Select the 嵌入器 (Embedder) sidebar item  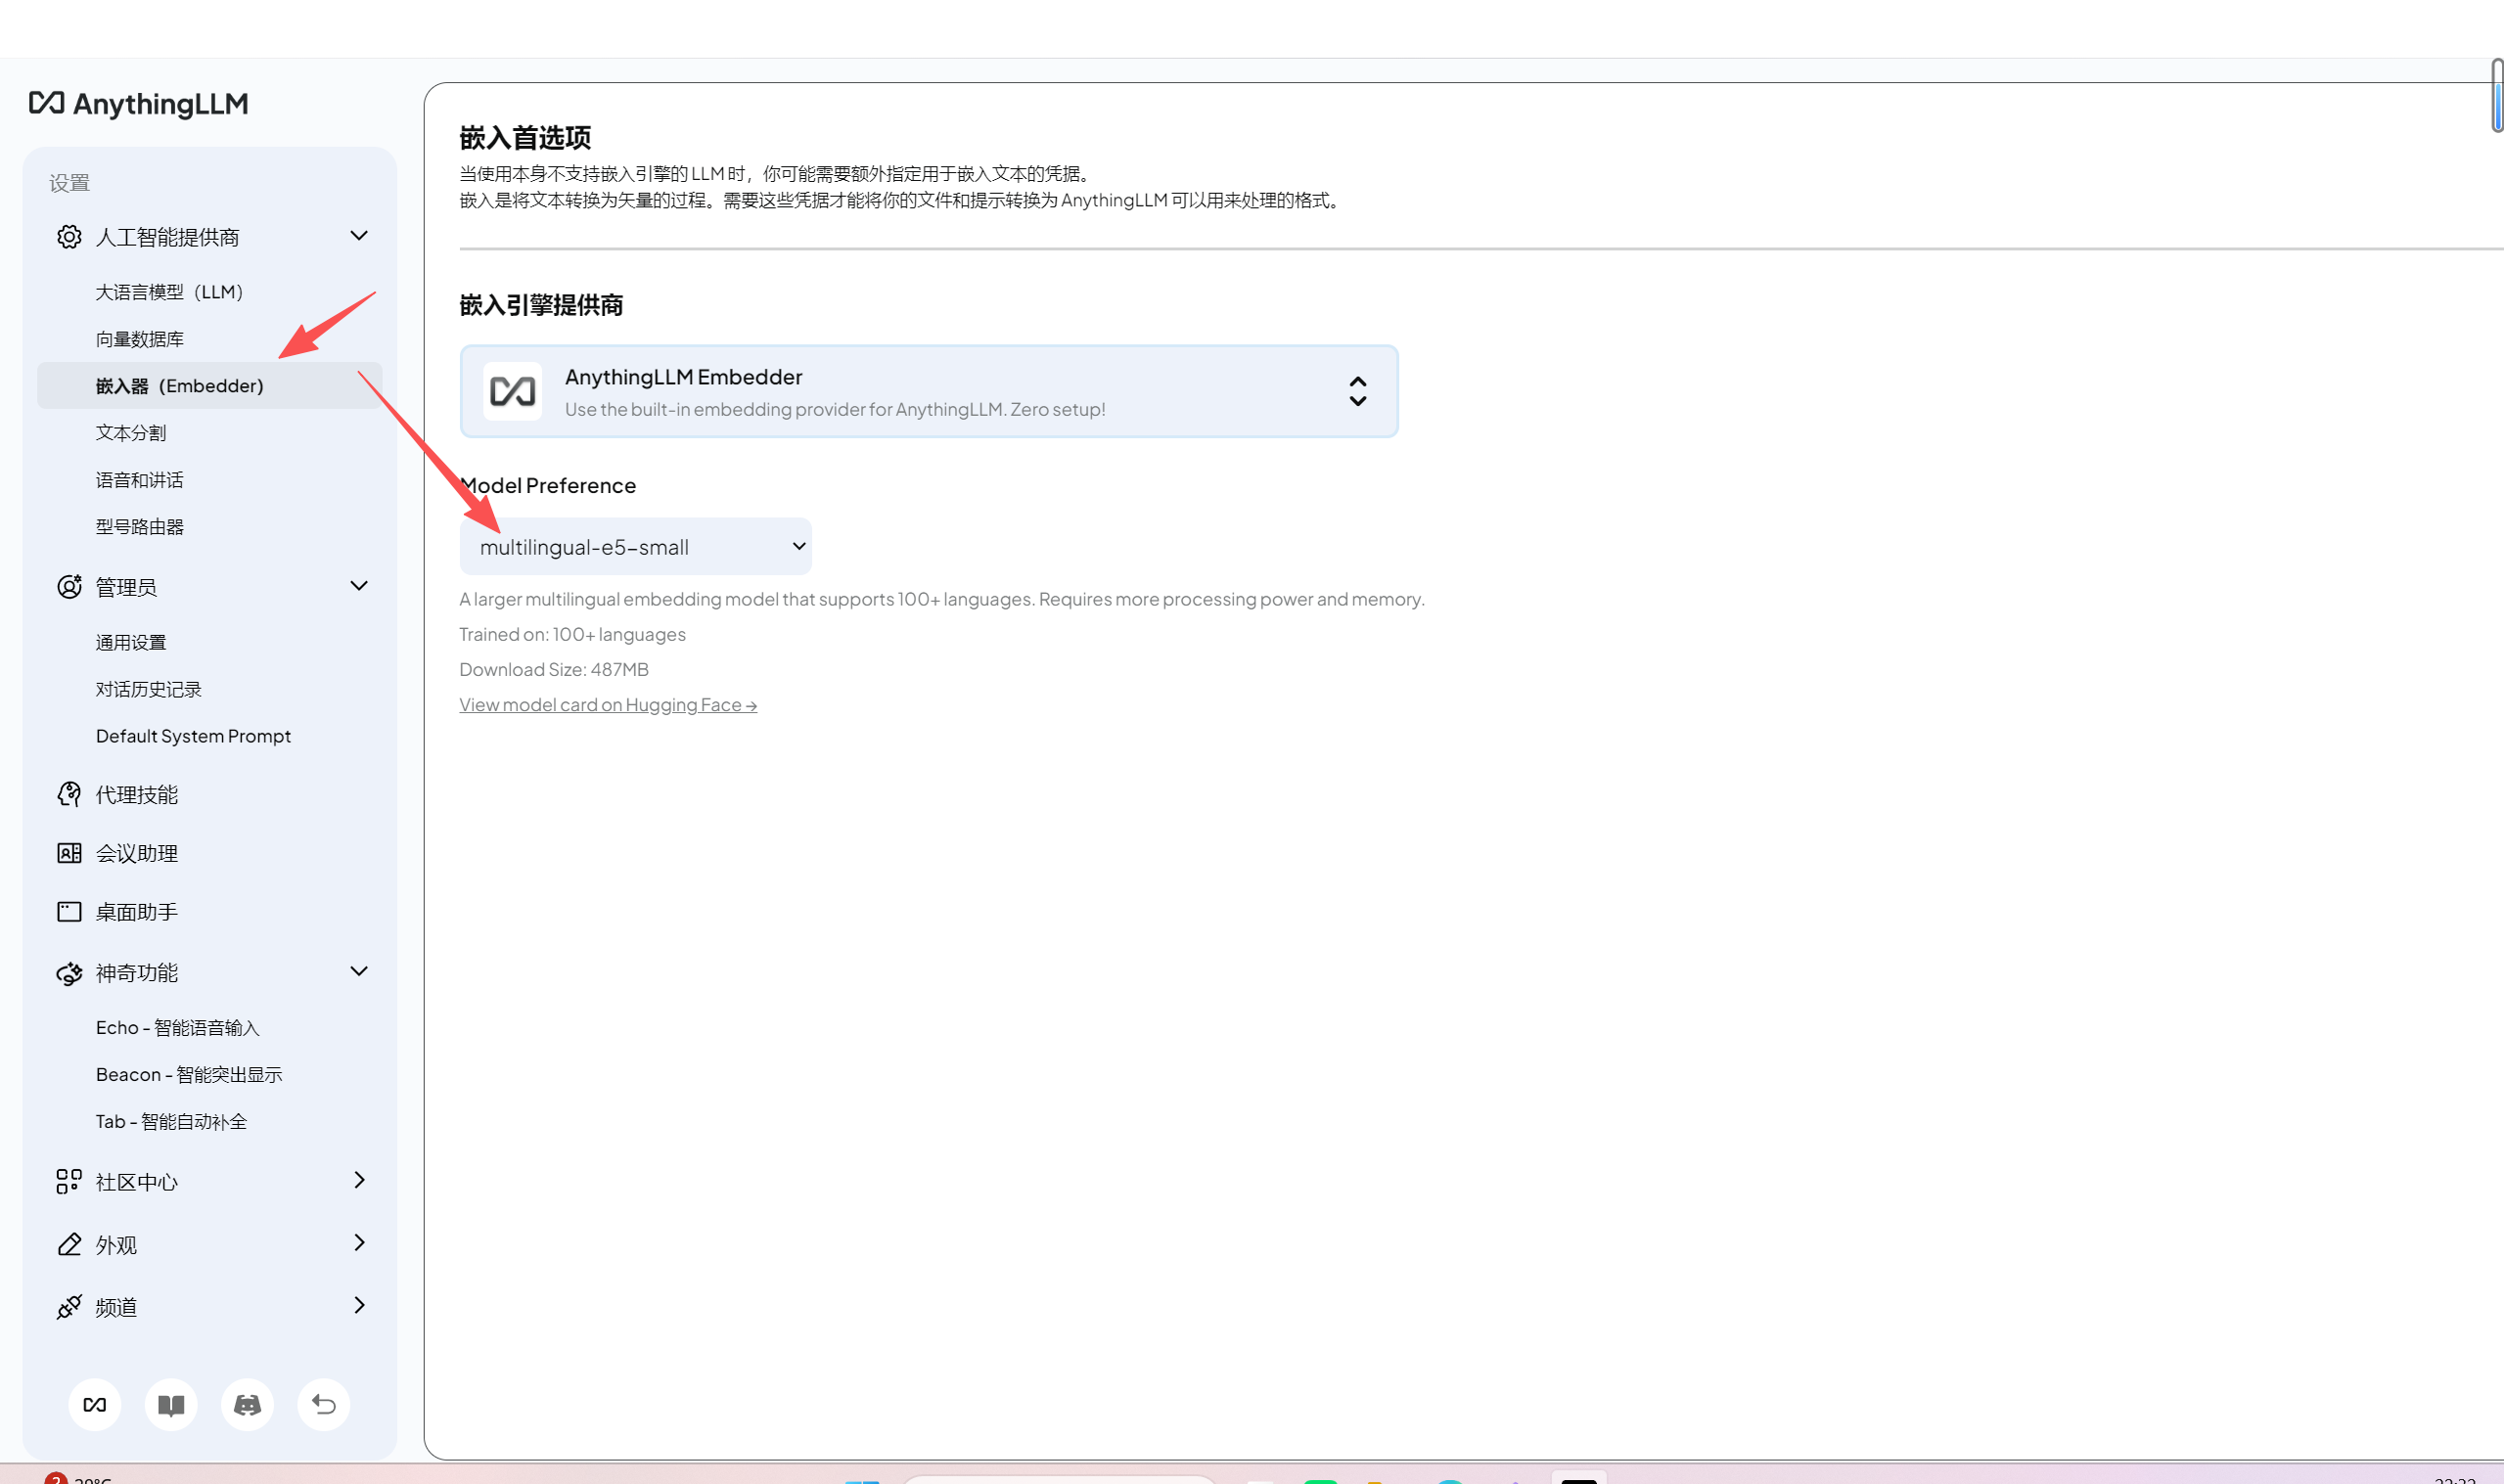[210, 386]
